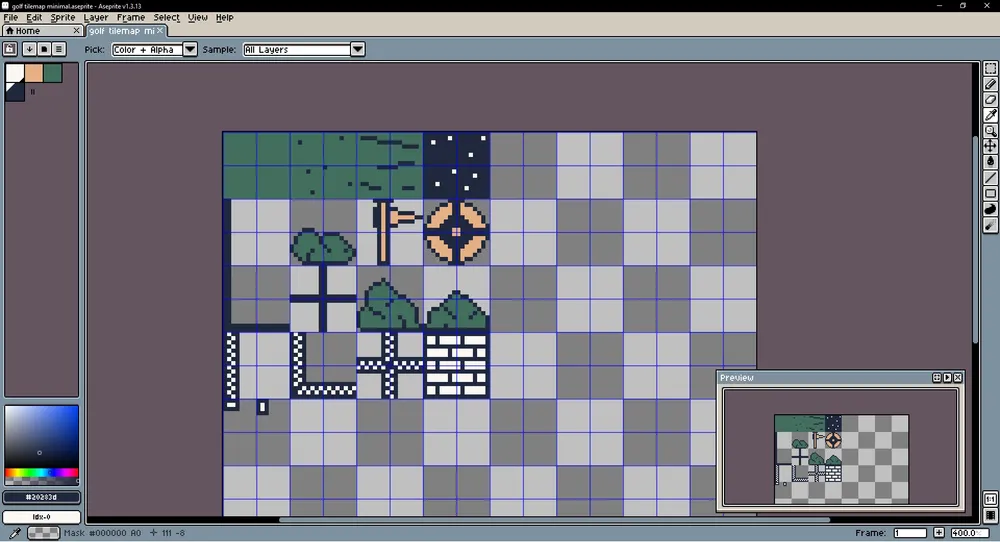Screen dimensions: 1000x542
Task: Activate the Move tool
Action: [990, 146]
